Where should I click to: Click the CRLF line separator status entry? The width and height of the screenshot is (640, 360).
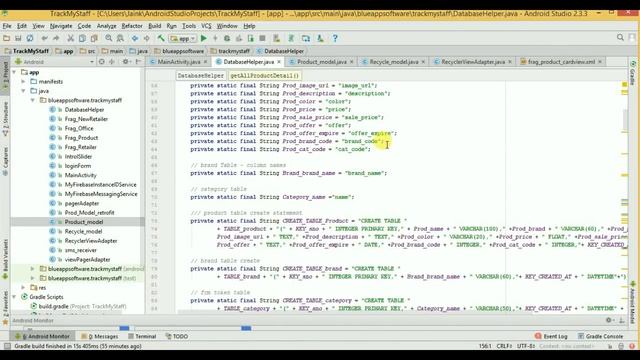[504, 346]
